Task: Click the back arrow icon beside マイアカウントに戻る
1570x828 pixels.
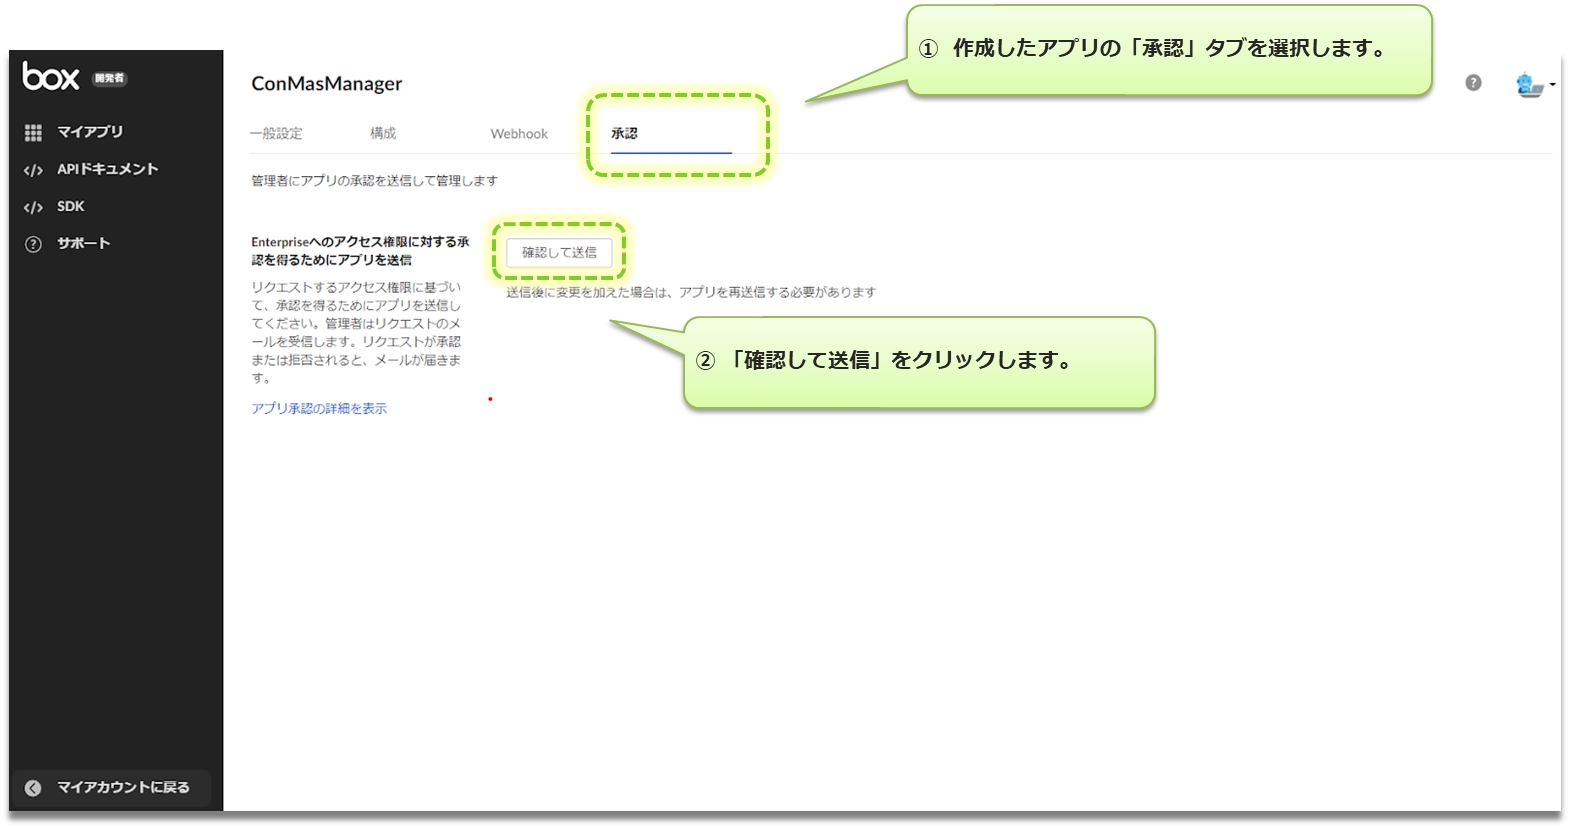Action: [x=33, y=788]
